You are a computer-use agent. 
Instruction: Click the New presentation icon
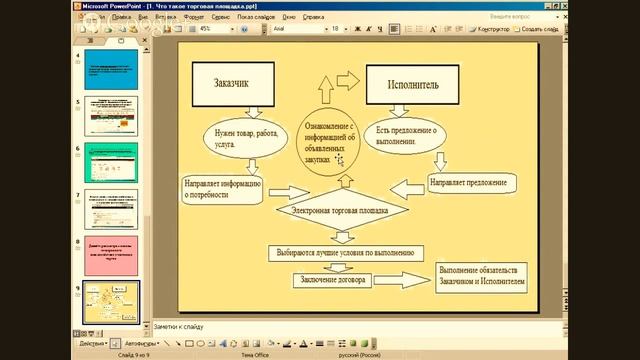(82, 29)
